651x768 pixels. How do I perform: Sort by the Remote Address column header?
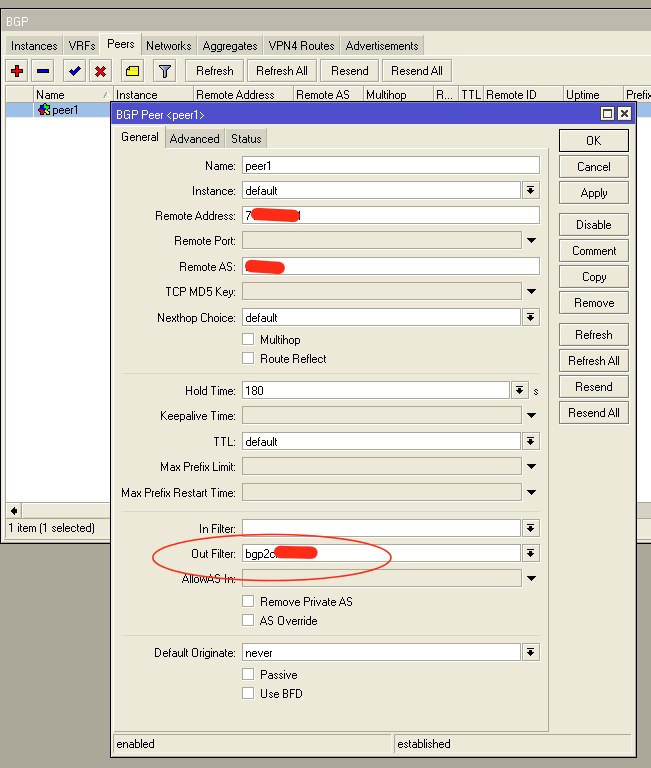[x=243, y=95]
